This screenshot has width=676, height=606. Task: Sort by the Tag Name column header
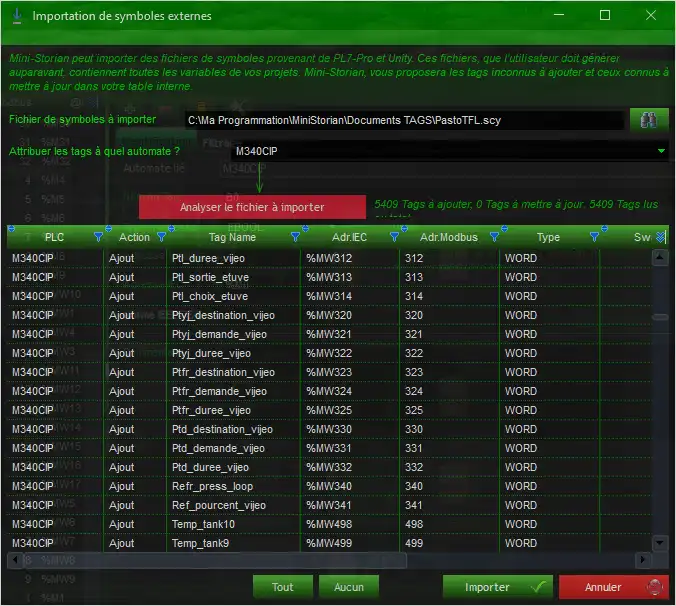(x=232, y=237)
